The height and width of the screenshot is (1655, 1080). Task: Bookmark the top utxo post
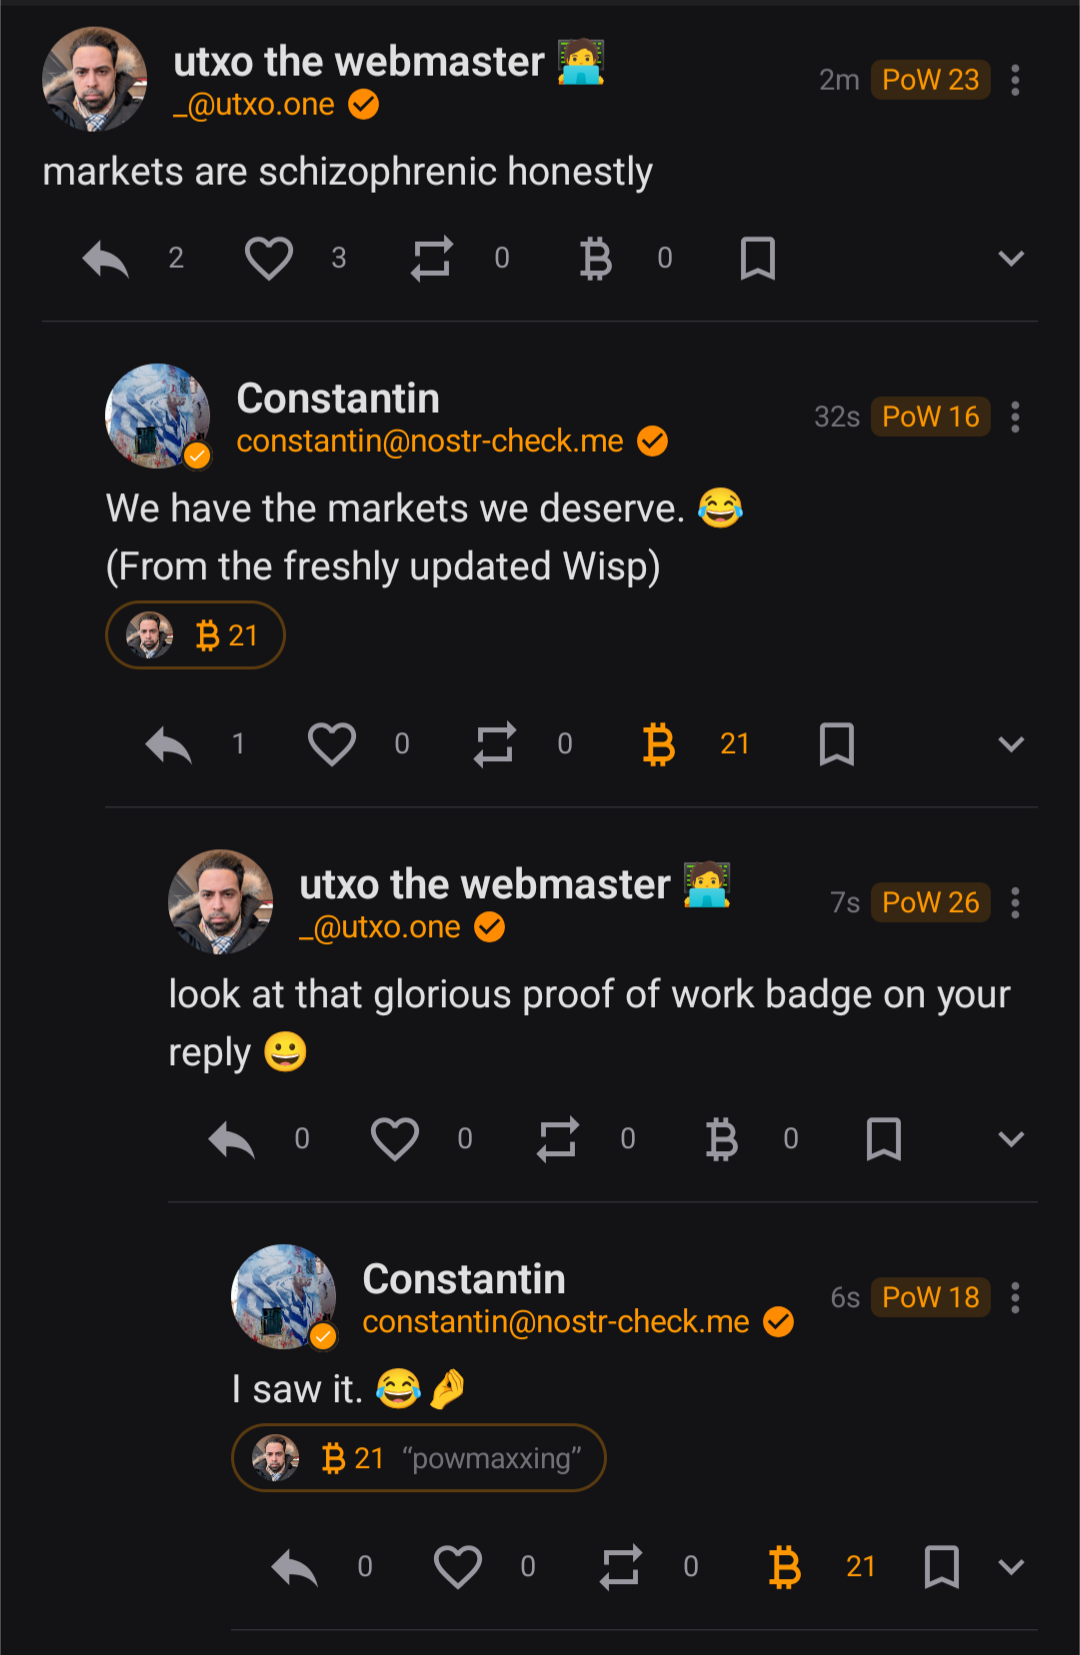point(757,258)
